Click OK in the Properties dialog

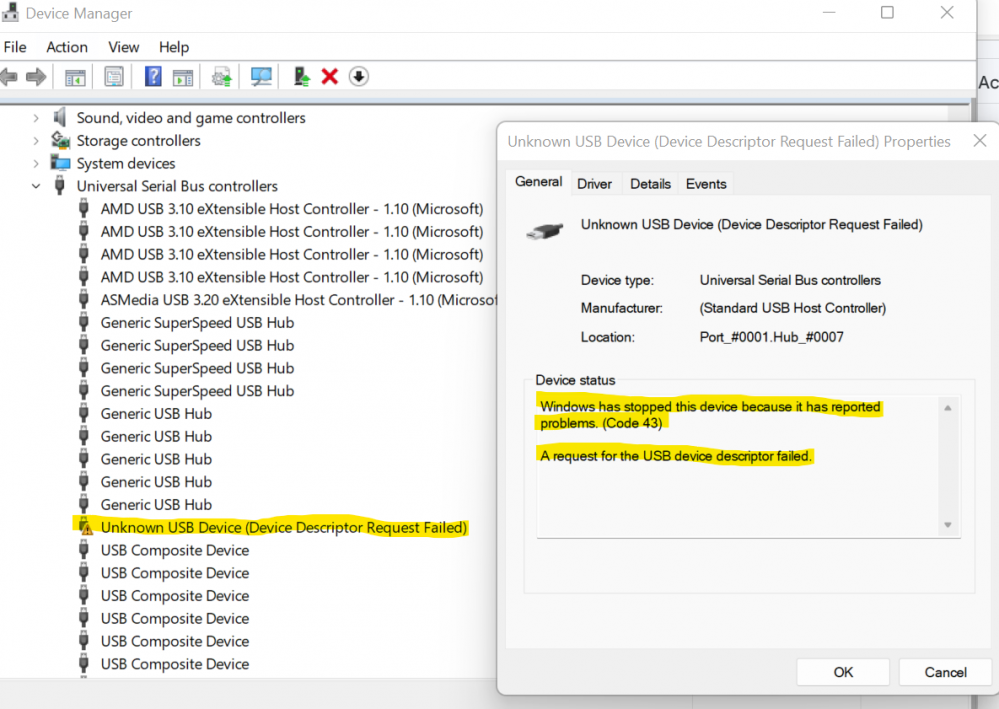843,672
